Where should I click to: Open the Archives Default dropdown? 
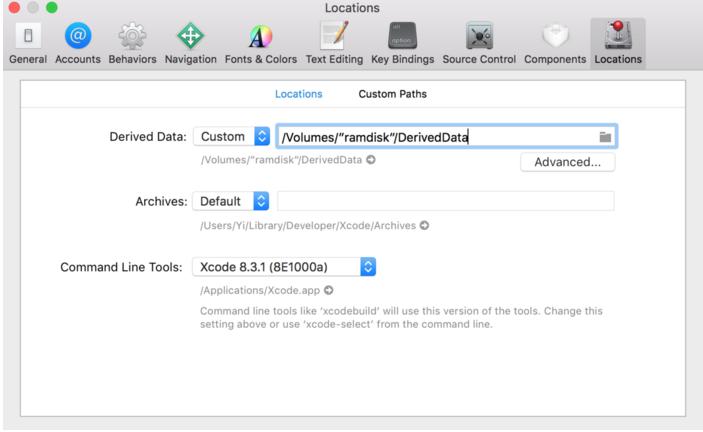pos(231,201)
